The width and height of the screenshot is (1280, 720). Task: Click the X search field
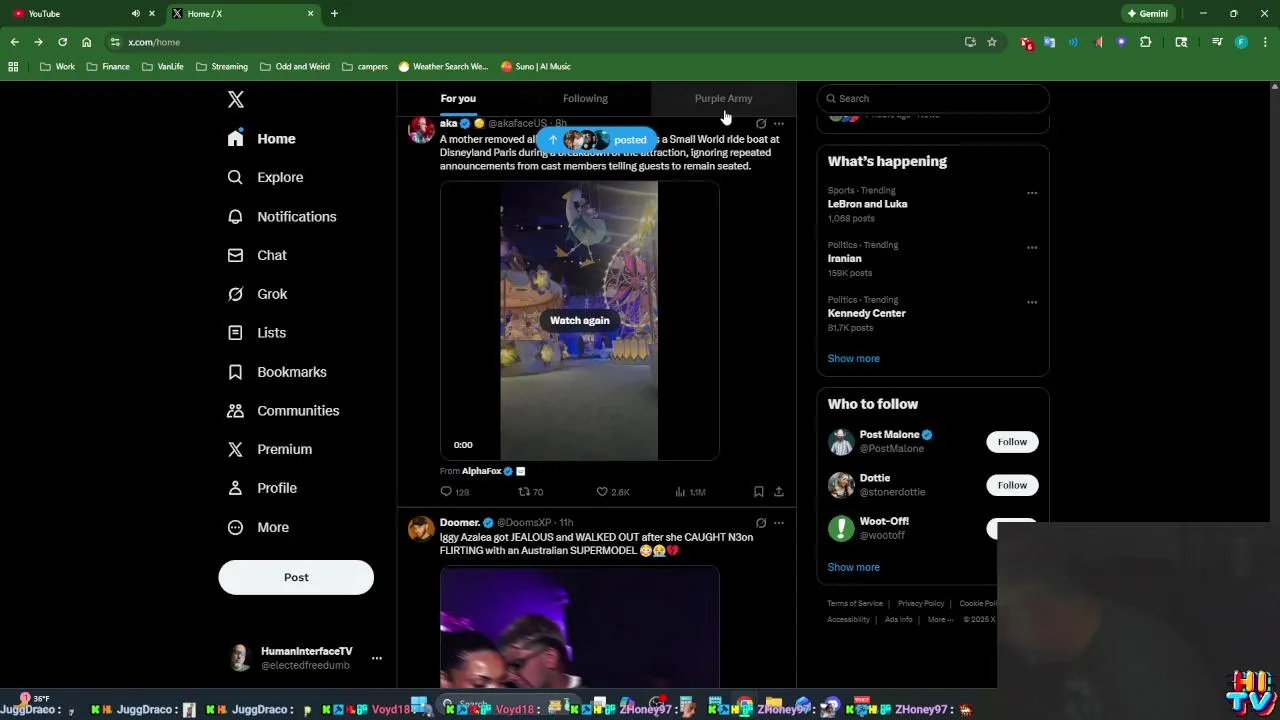click(933, 98)
